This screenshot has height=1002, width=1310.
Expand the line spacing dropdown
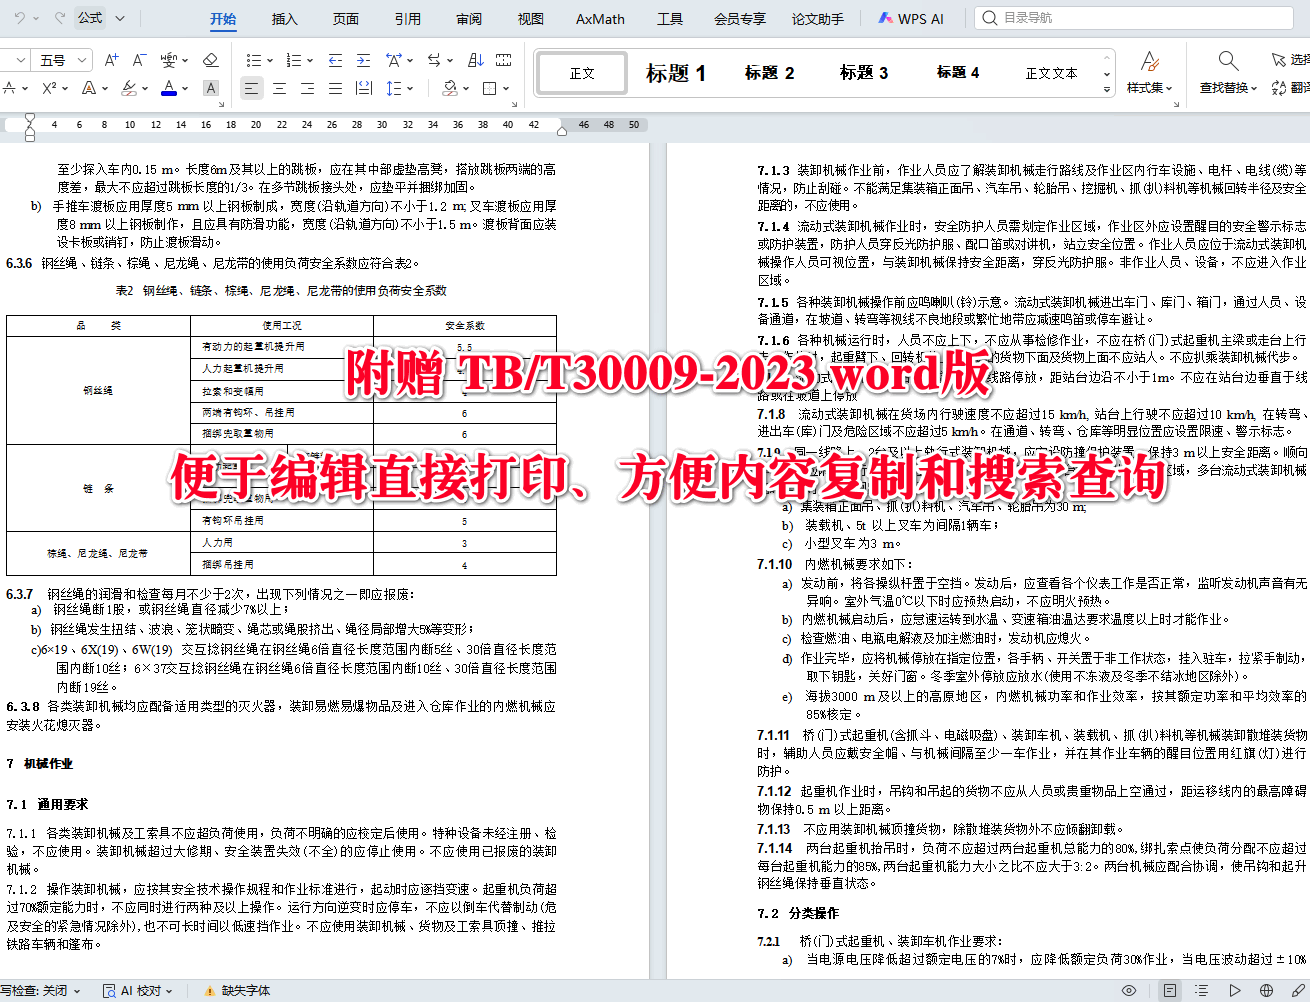(x=409, y=88)
